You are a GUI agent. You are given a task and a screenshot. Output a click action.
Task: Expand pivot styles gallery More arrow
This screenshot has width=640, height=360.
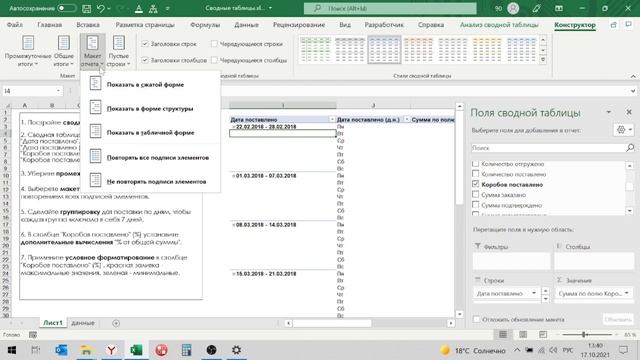coord(543,60)
